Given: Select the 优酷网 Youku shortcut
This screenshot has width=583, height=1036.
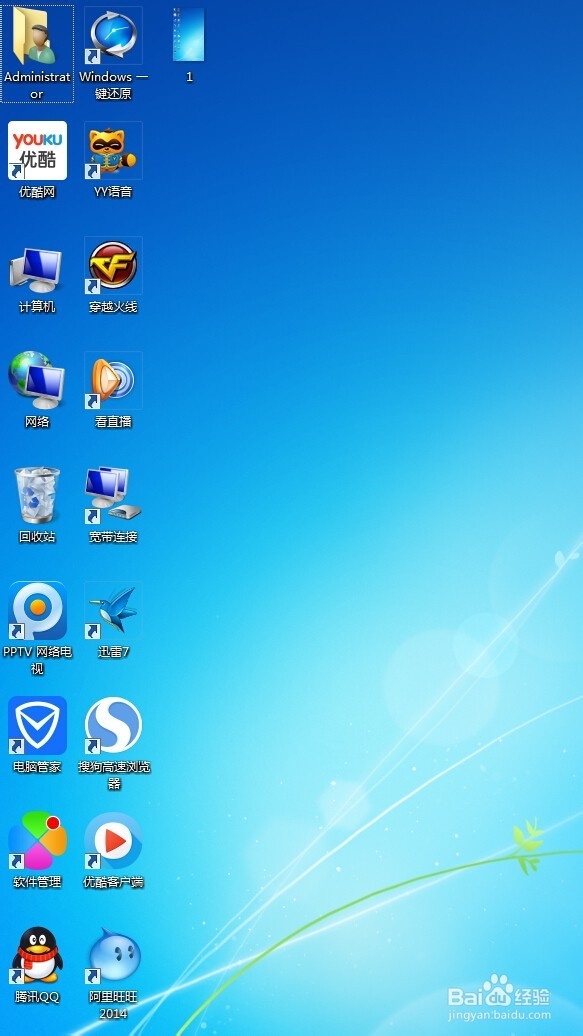Looking at the screenshot, I should pos(37,151).
